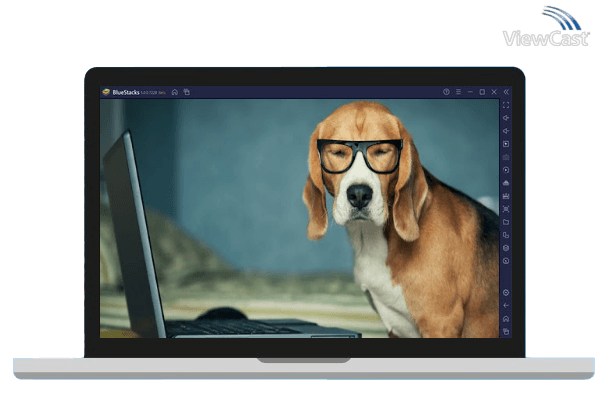Minimize the BlueStacks window

click(470, 92)
